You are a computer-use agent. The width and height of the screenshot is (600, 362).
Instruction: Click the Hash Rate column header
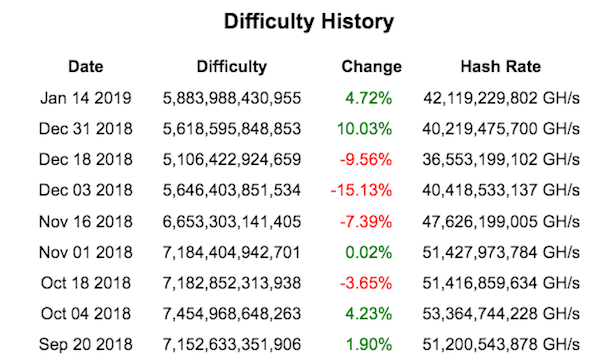point(501,67)
